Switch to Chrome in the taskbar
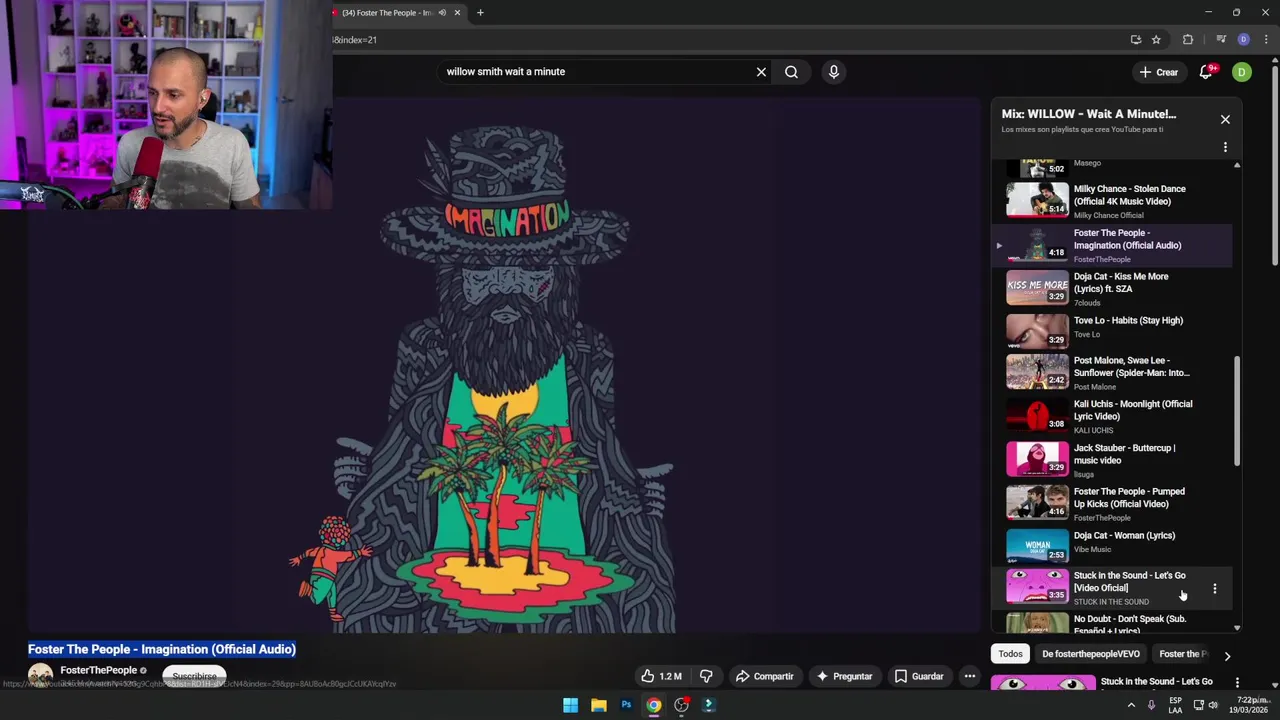This screenshot has width=1280, height=720. (x=653, y=705)
